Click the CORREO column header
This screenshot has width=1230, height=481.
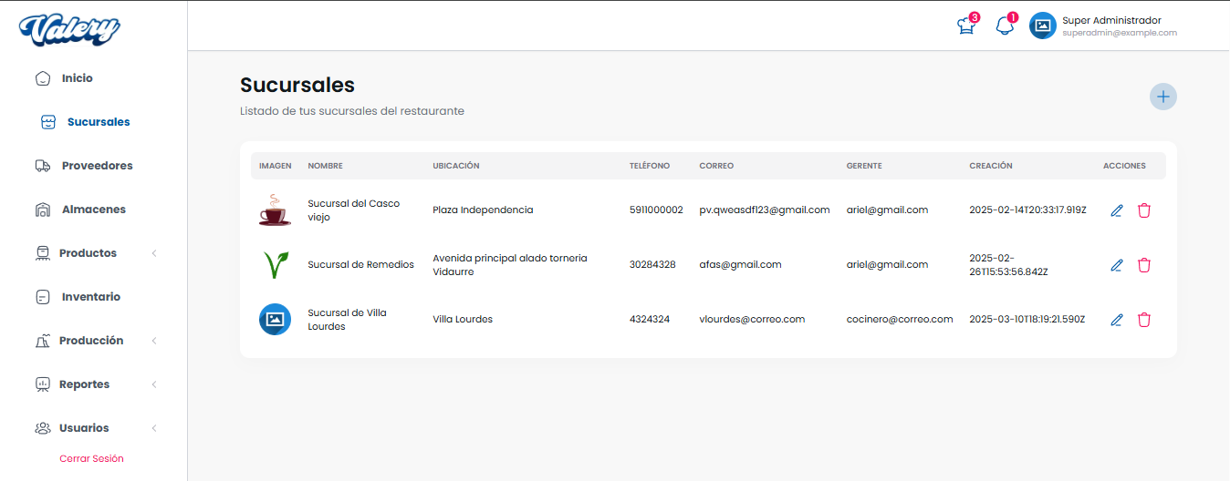tap(716, 166)
